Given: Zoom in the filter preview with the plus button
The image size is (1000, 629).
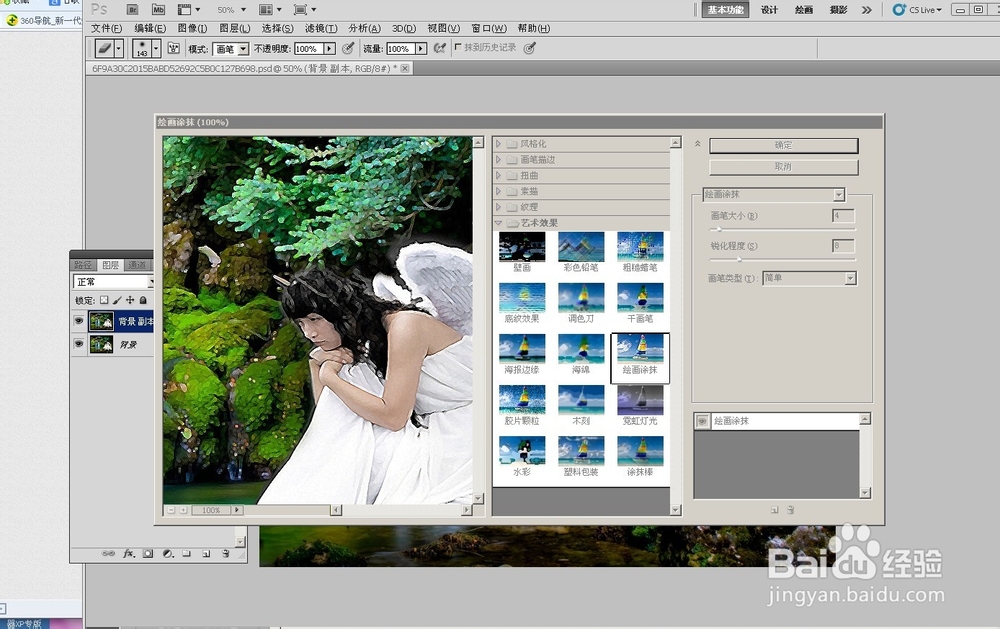Looking at the screenshot, I should pos(183,510).
